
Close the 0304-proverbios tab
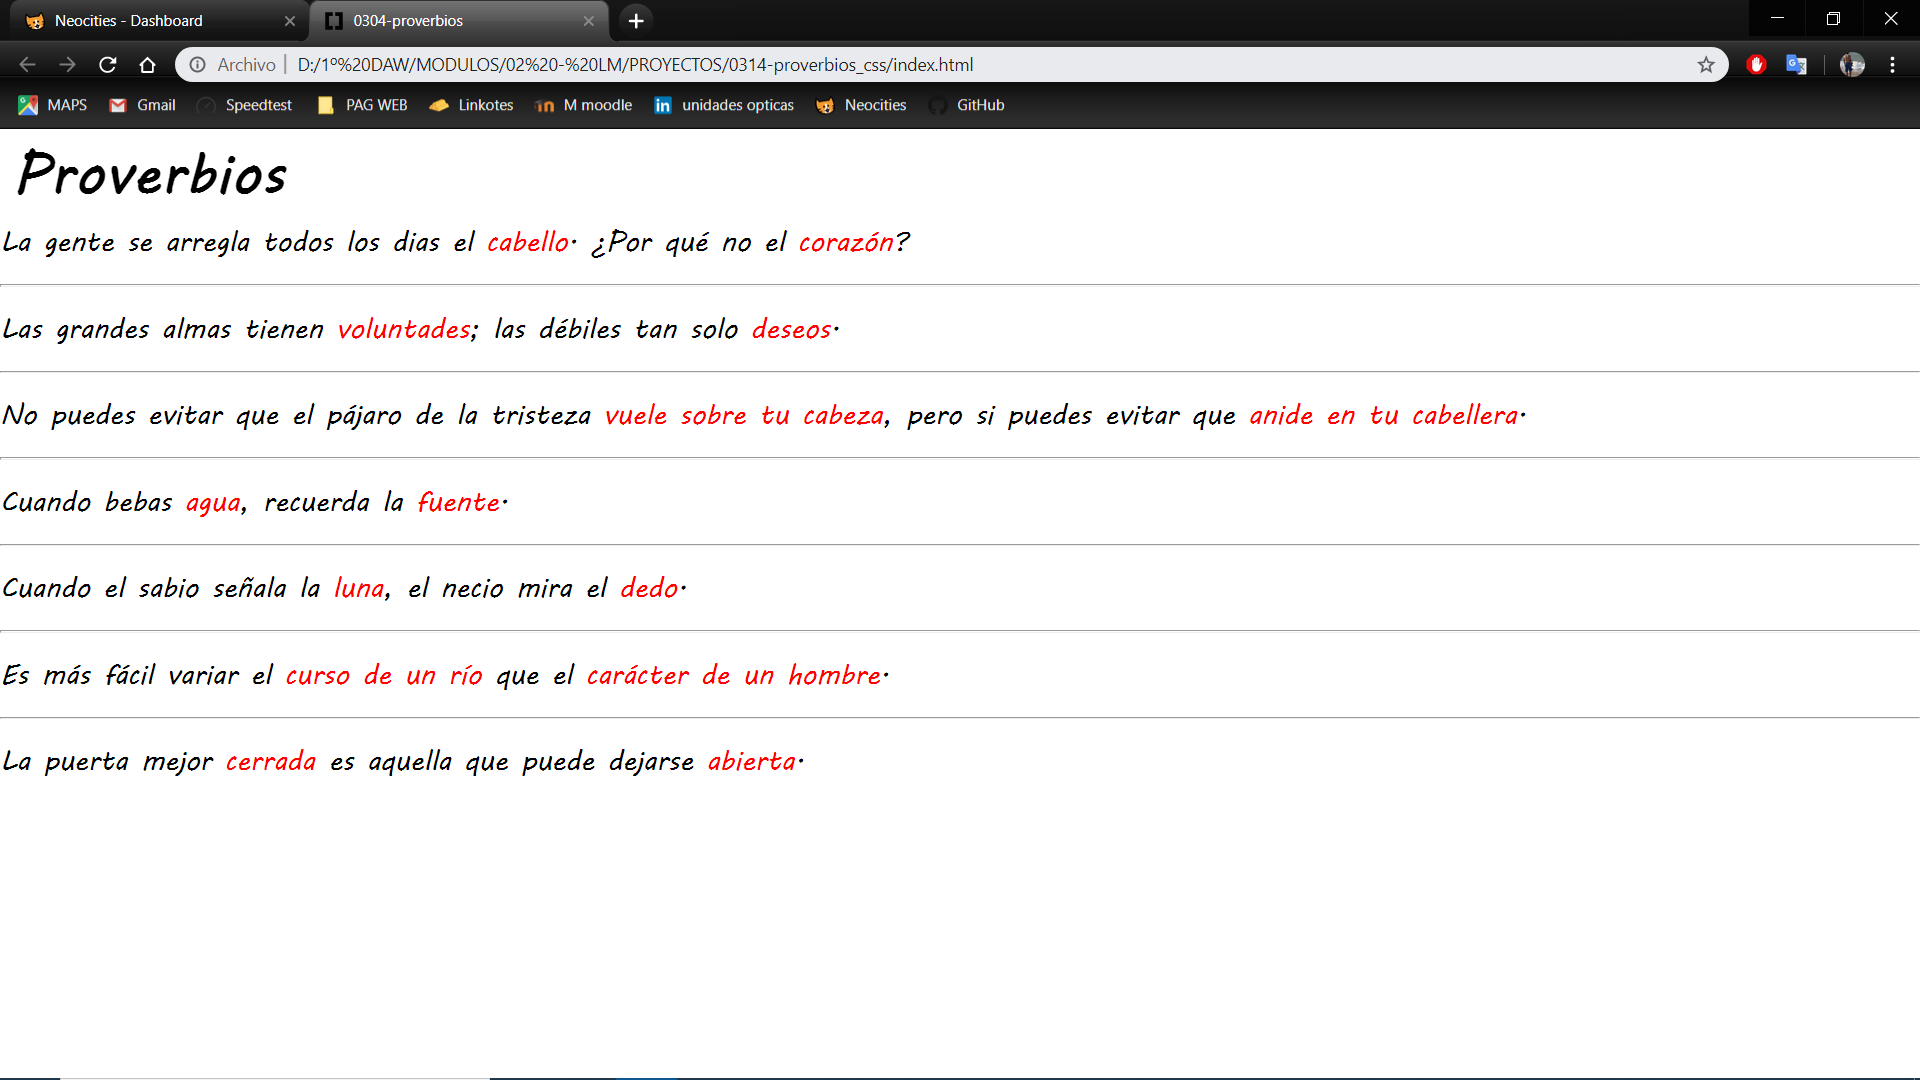coord(588,21)
